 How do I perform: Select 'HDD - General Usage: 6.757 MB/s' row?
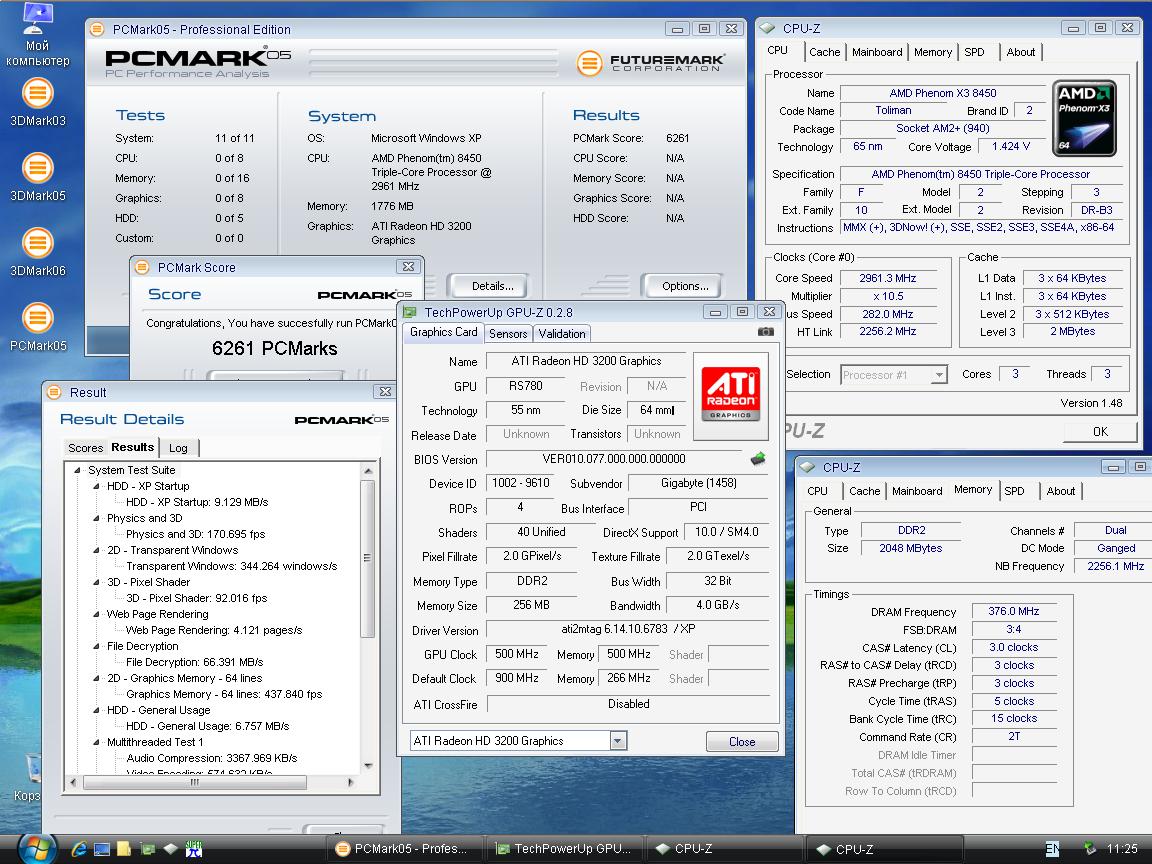(208, 726)
